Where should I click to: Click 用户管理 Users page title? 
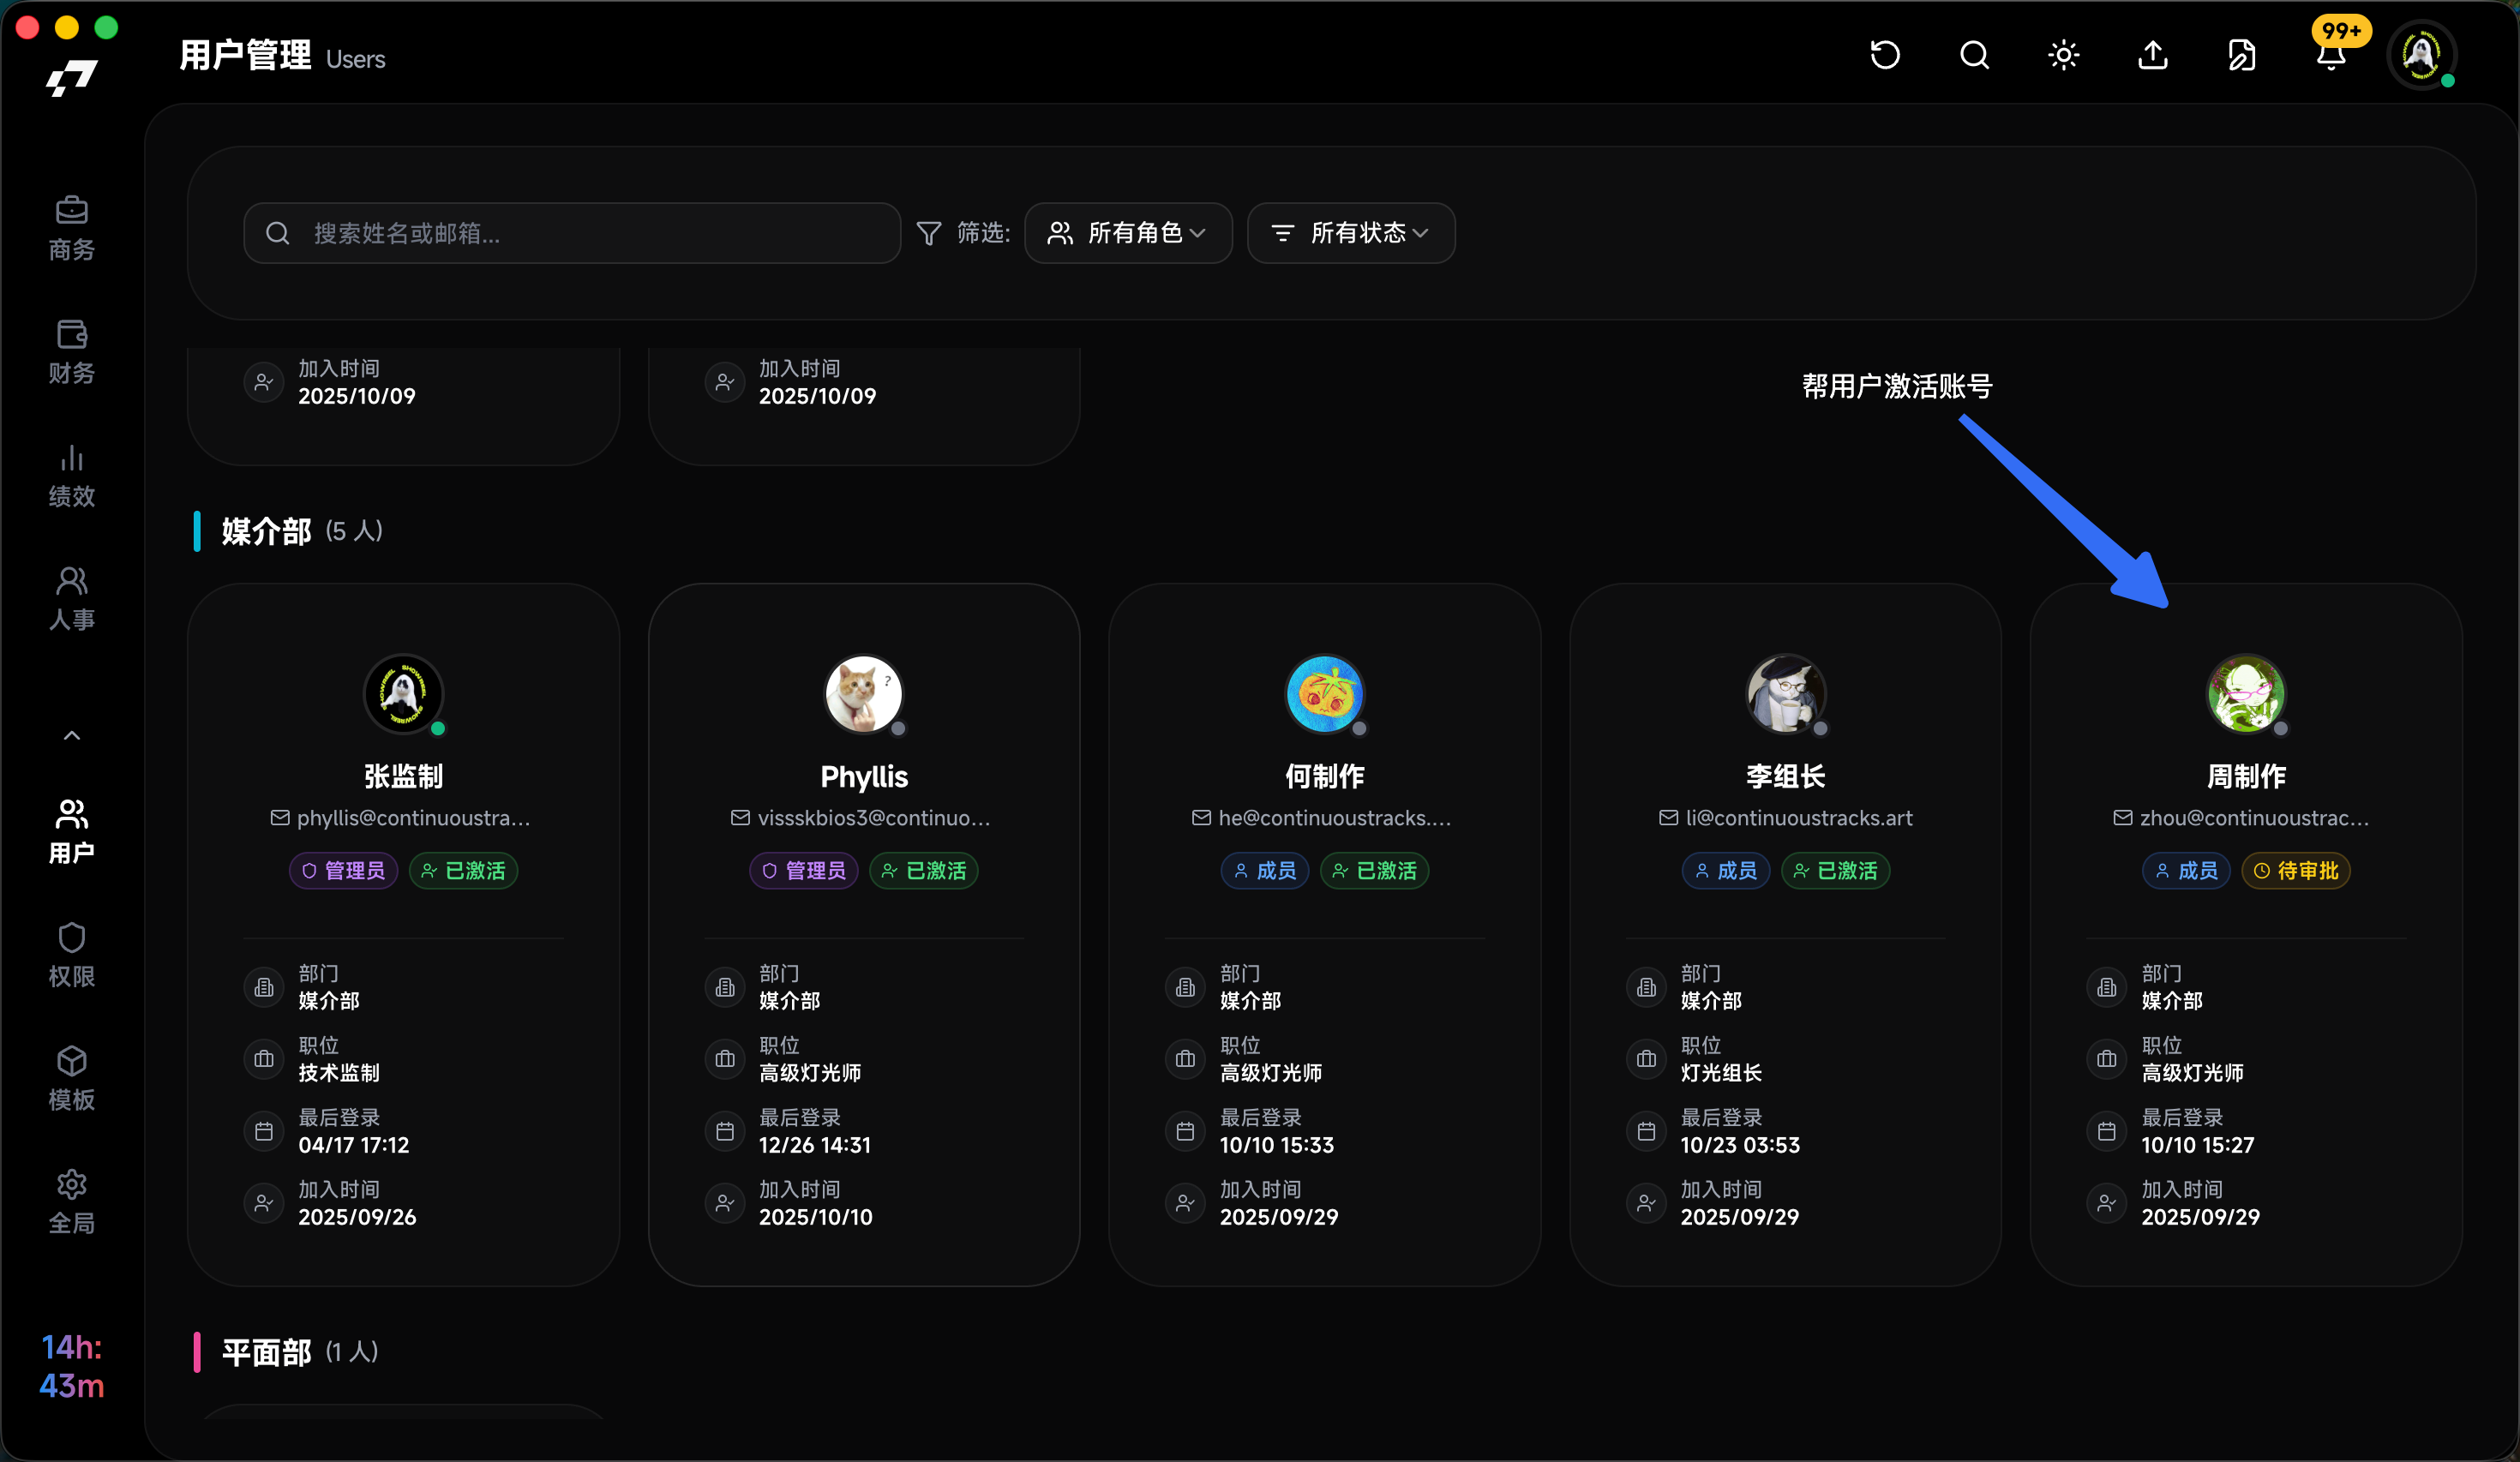click(282, 55)
